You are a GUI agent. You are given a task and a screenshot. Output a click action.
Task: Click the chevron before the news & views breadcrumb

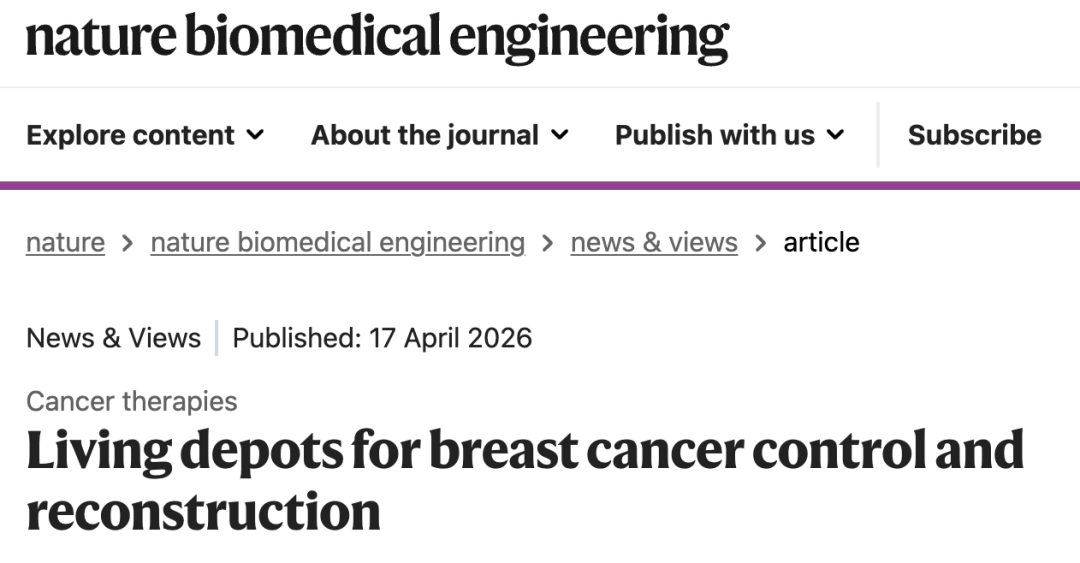point(548,242)
